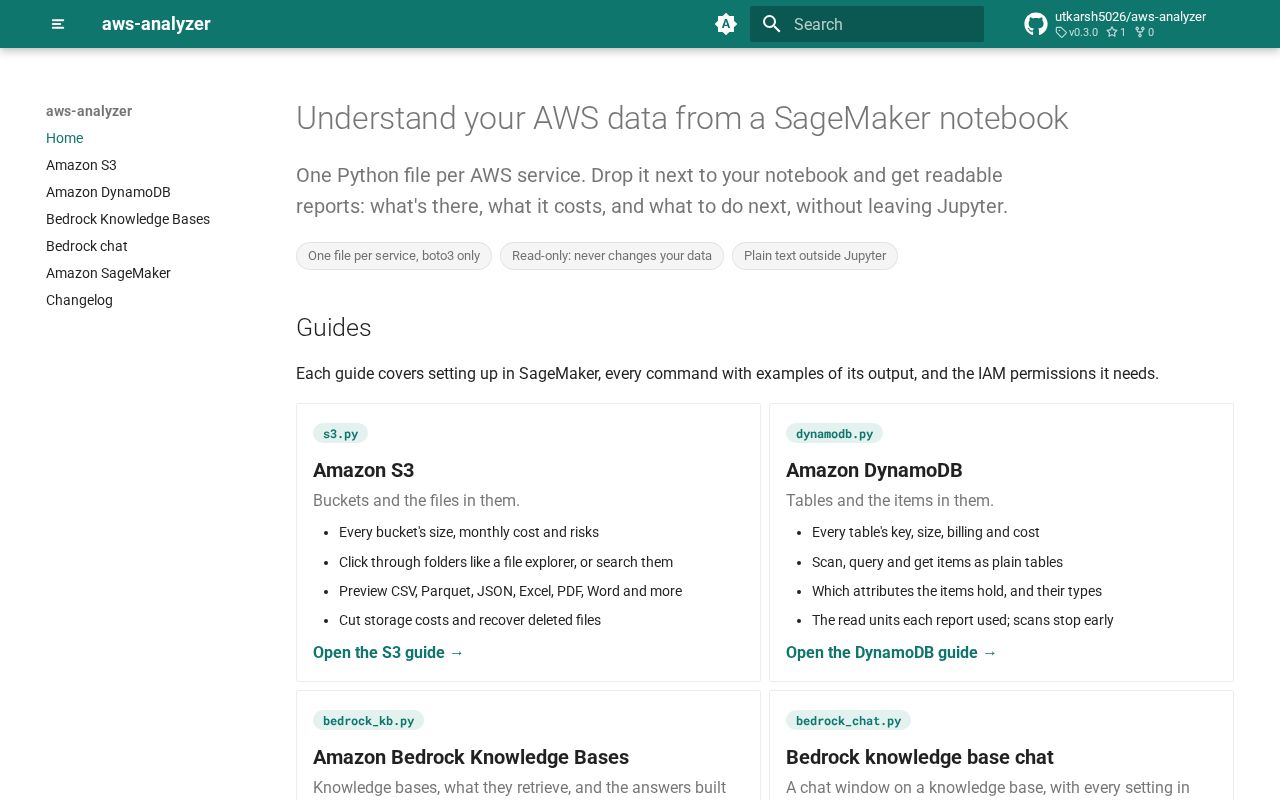
Task: Open Bedrock chat sidebar page
Action: click(x=87, y=246)
